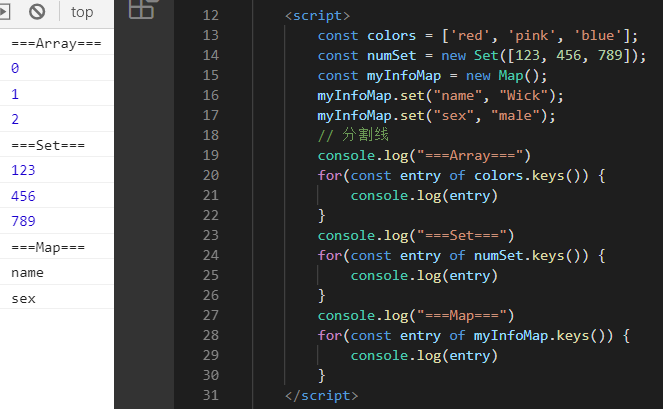The width and height of the screenshot is (663, 409).
Task: Click the "male" string on line 17
Action: pyautogui.click(x=515, y=115)
